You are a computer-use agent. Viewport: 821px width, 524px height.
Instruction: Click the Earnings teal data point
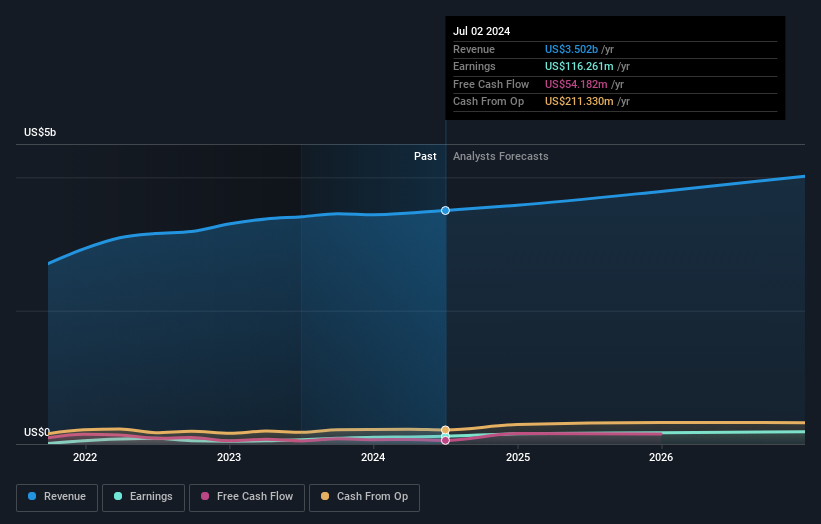click(x=445, y=436)
